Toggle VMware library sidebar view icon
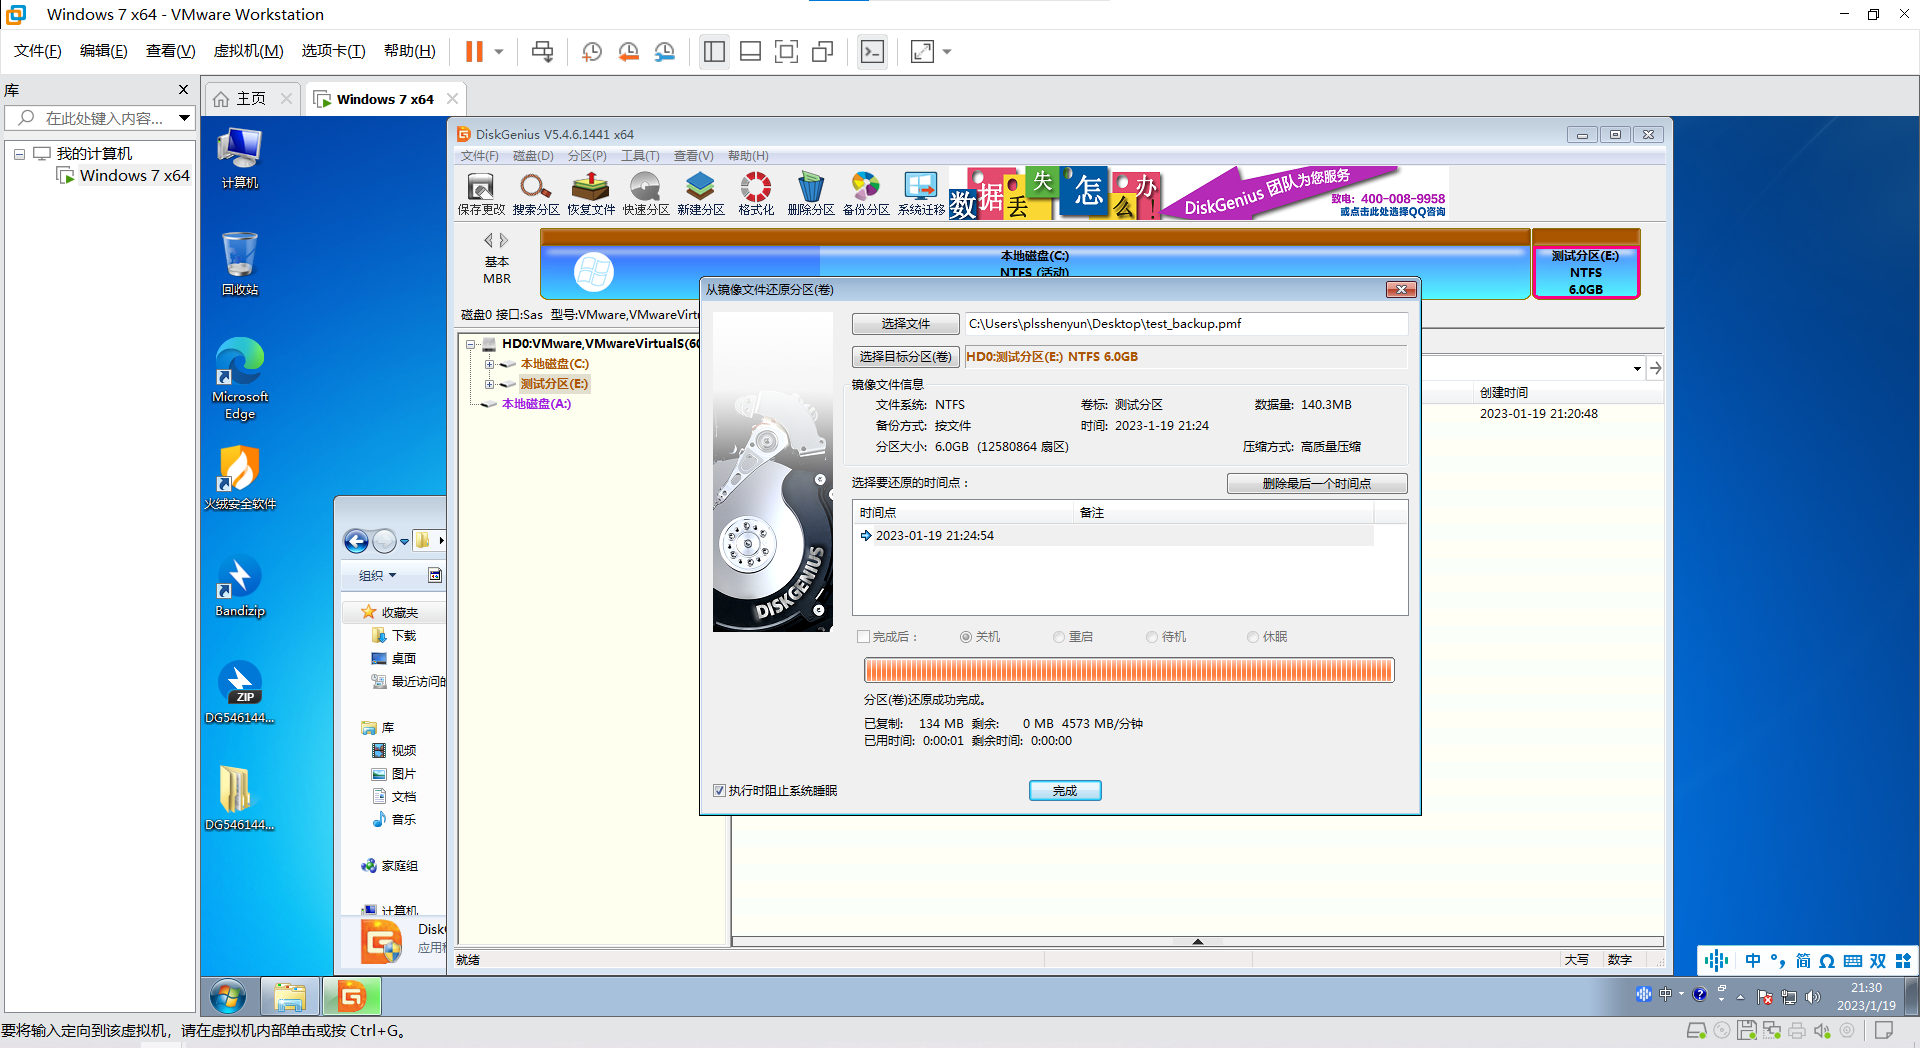 (x=714, y=51)
